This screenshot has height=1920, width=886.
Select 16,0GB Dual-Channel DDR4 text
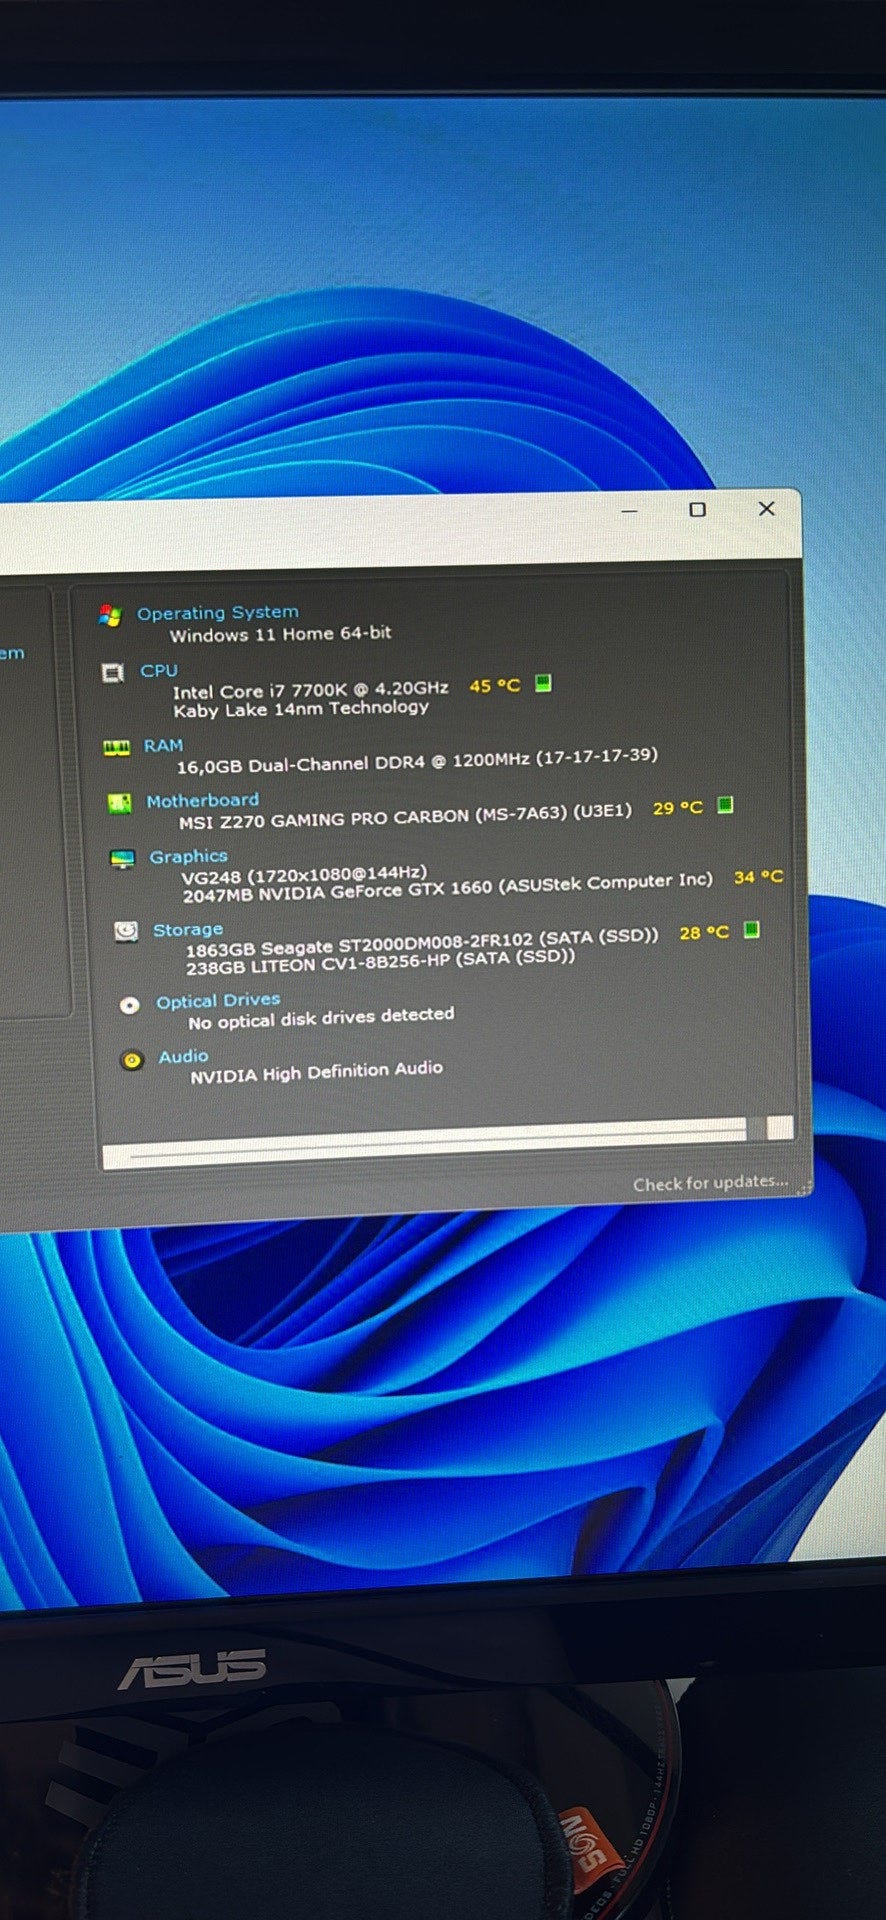point(417,761)
